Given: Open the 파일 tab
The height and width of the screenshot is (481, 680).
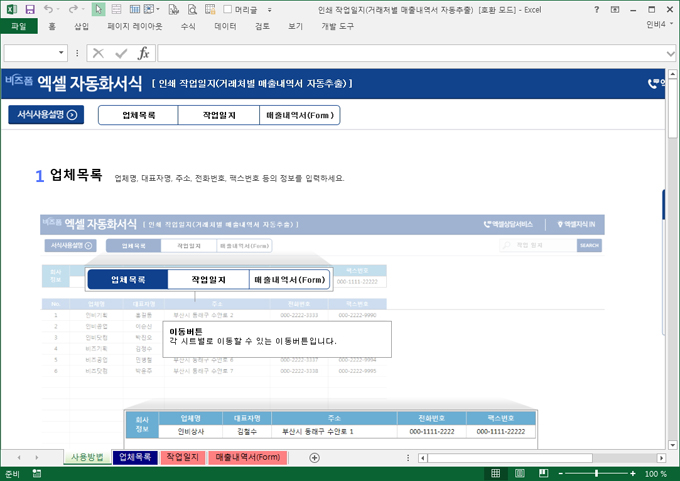Looking at the screenshot, I should point(19,26).
